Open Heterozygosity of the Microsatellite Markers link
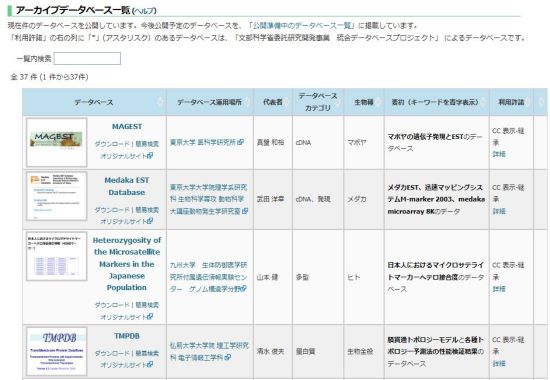550x380 pixels. [127, 264]
